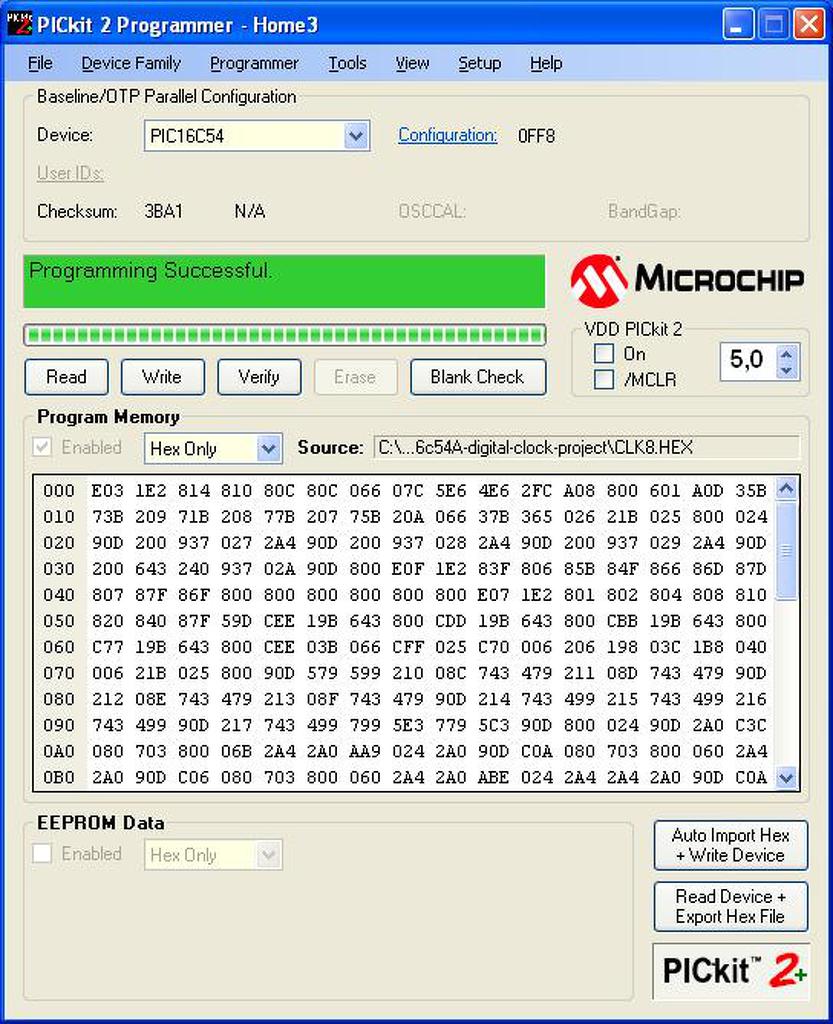Viewport: 833px width, 1024px height.
Task: Select hex cell ABE in row 0B0
Action: coord(493,777)
